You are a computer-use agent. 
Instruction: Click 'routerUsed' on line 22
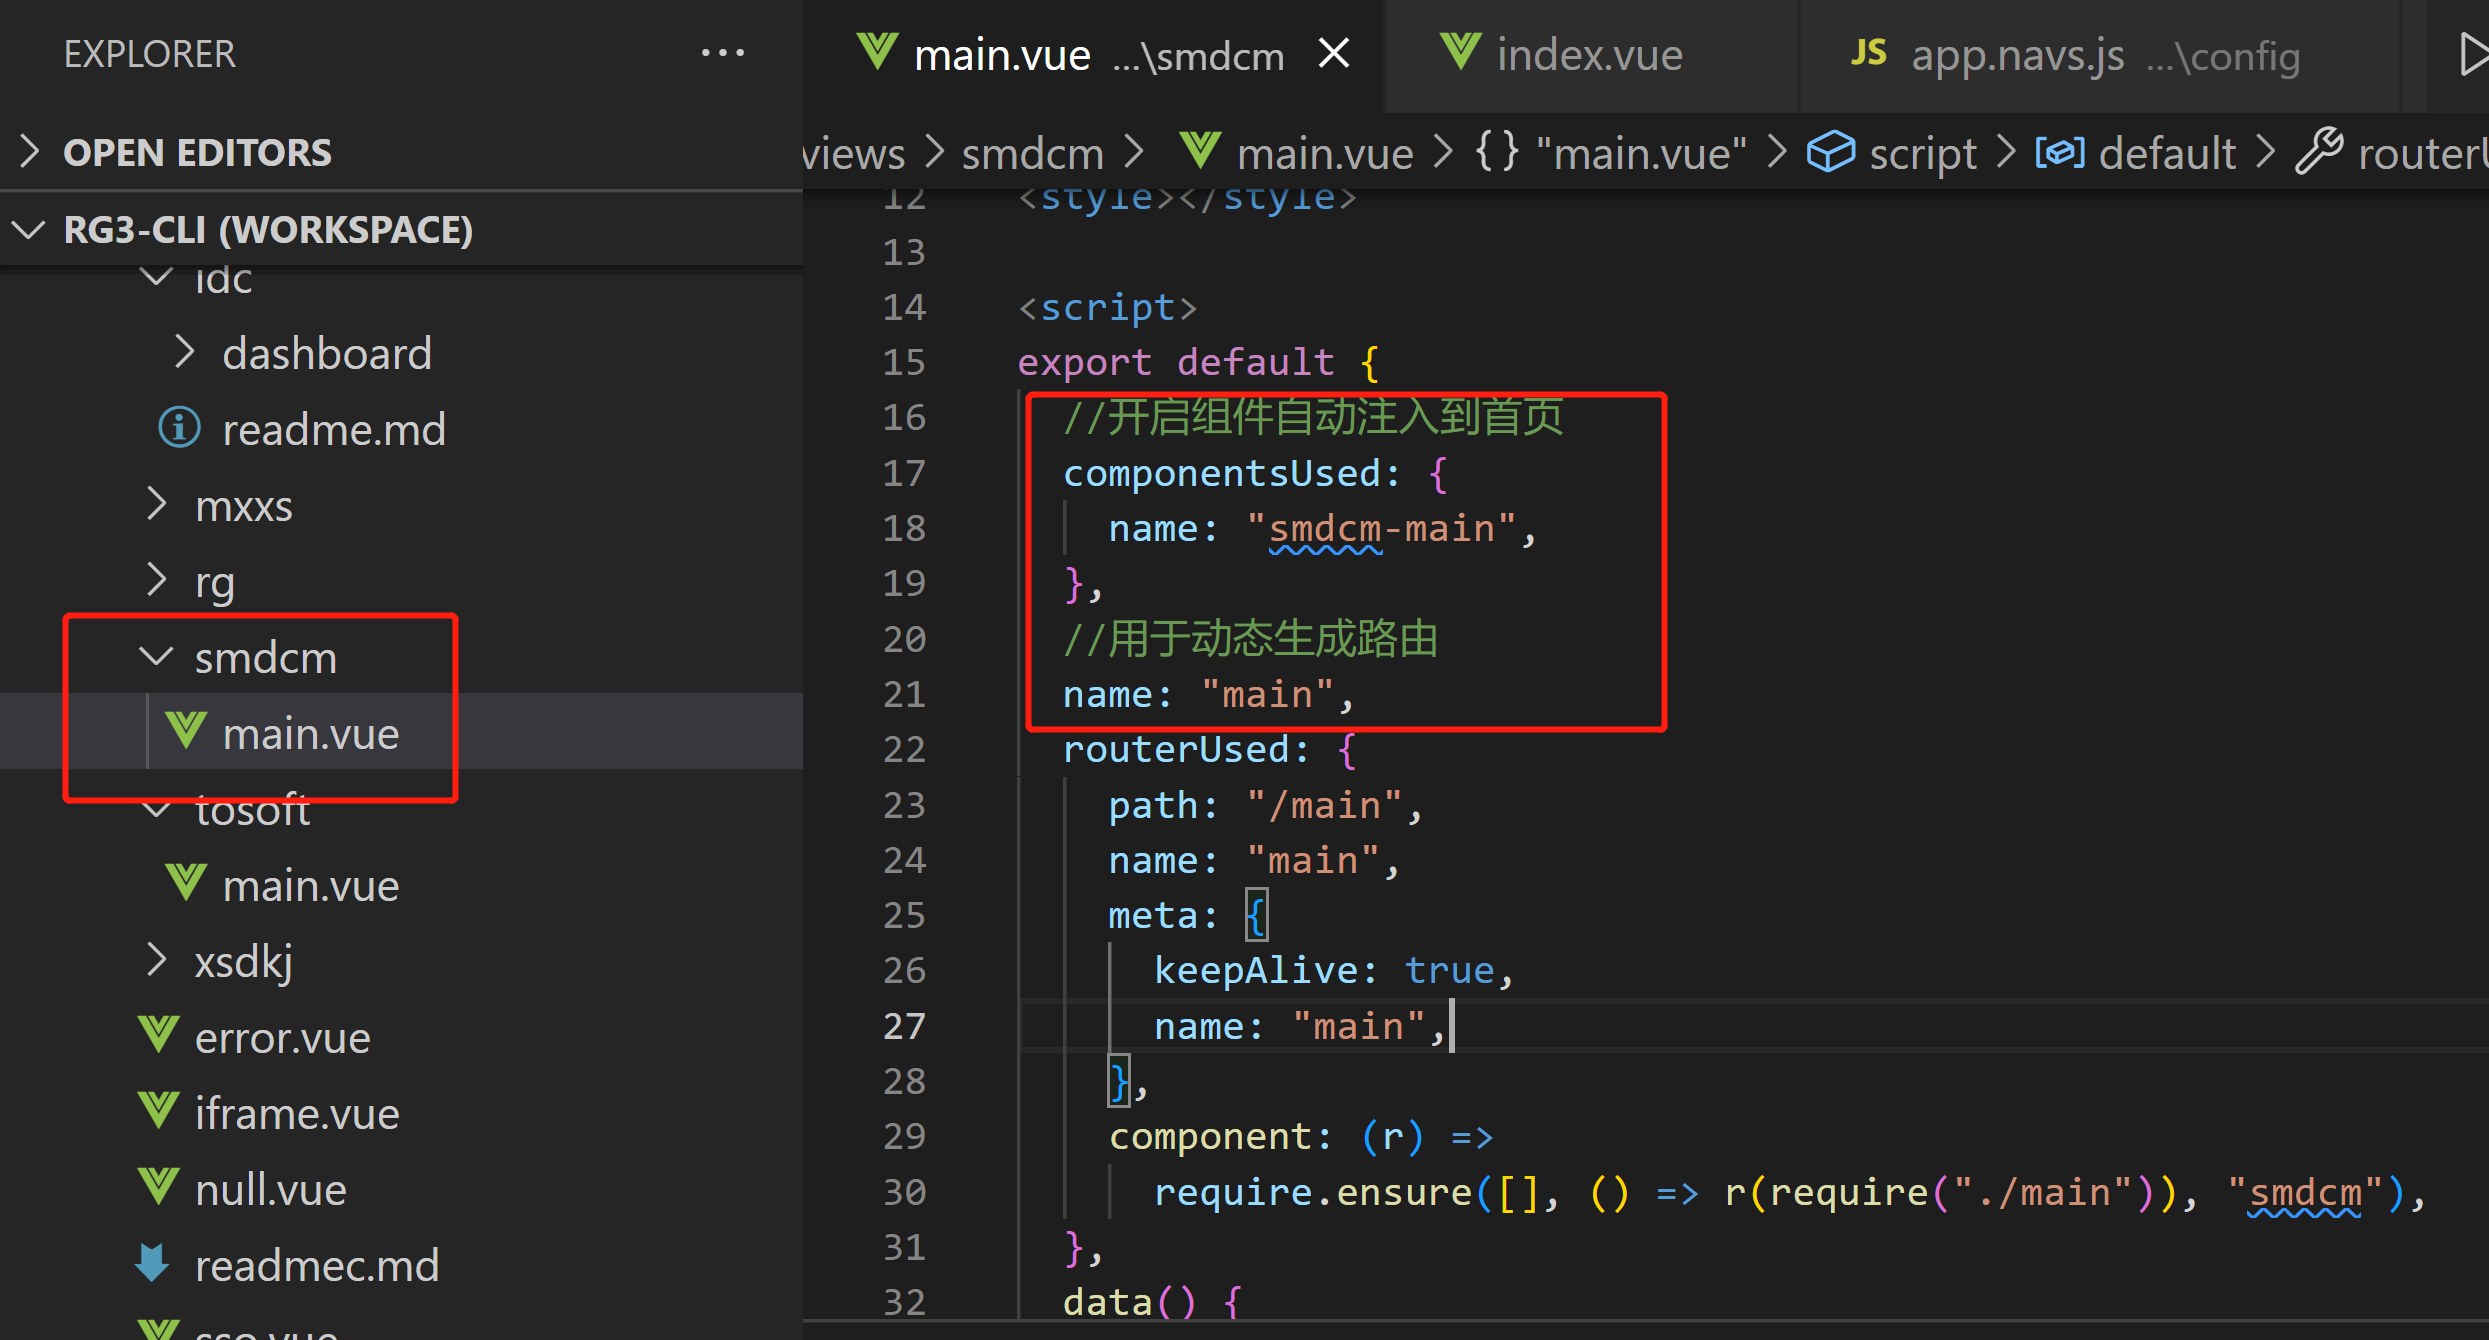[1176, 749]
